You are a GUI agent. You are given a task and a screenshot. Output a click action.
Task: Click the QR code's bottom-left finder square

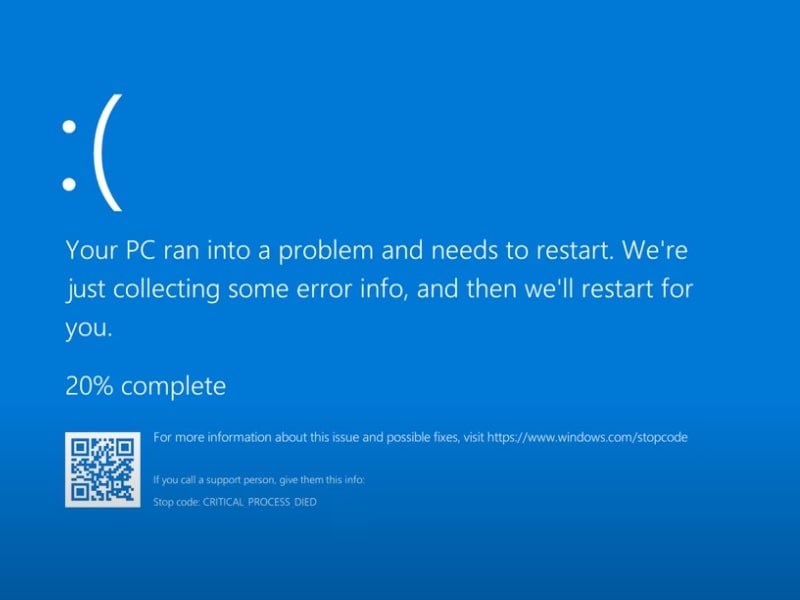tap(80, 492)
